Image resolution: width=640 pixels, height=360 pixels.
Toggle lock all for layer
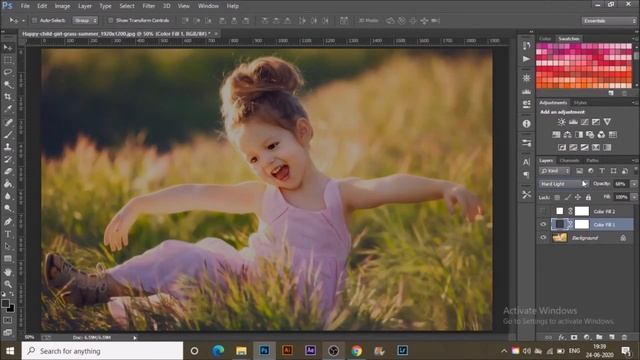[x=588, y=197]
